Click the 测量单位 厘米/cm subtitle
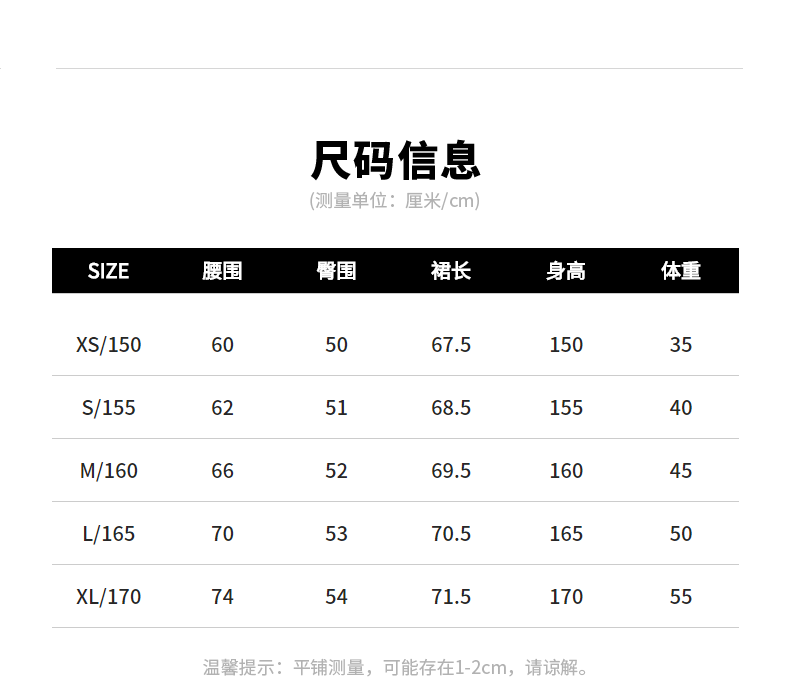The image size is (790, 678). (395, 201)
